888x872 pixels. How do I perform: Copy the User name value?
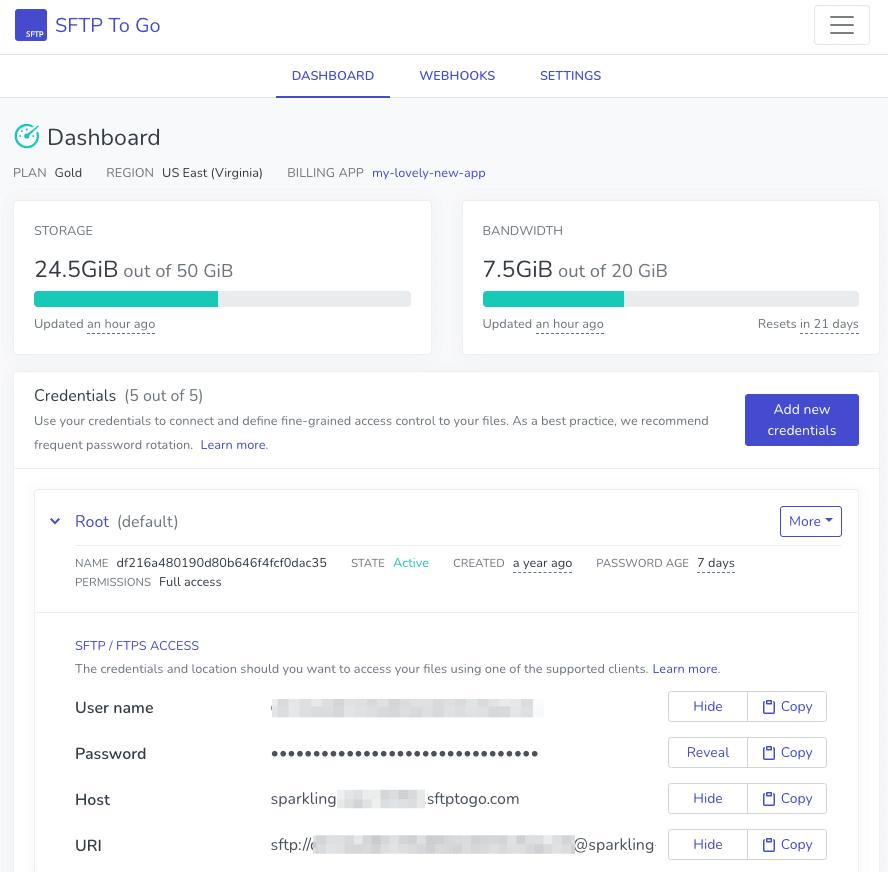click(x=787, y=707)
